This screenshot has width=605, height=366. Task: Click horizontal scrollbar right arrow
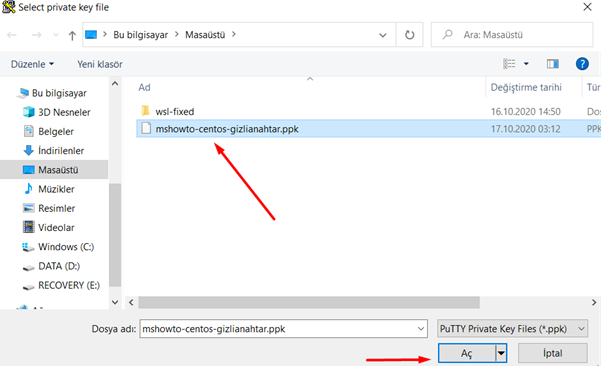point(594,302)
